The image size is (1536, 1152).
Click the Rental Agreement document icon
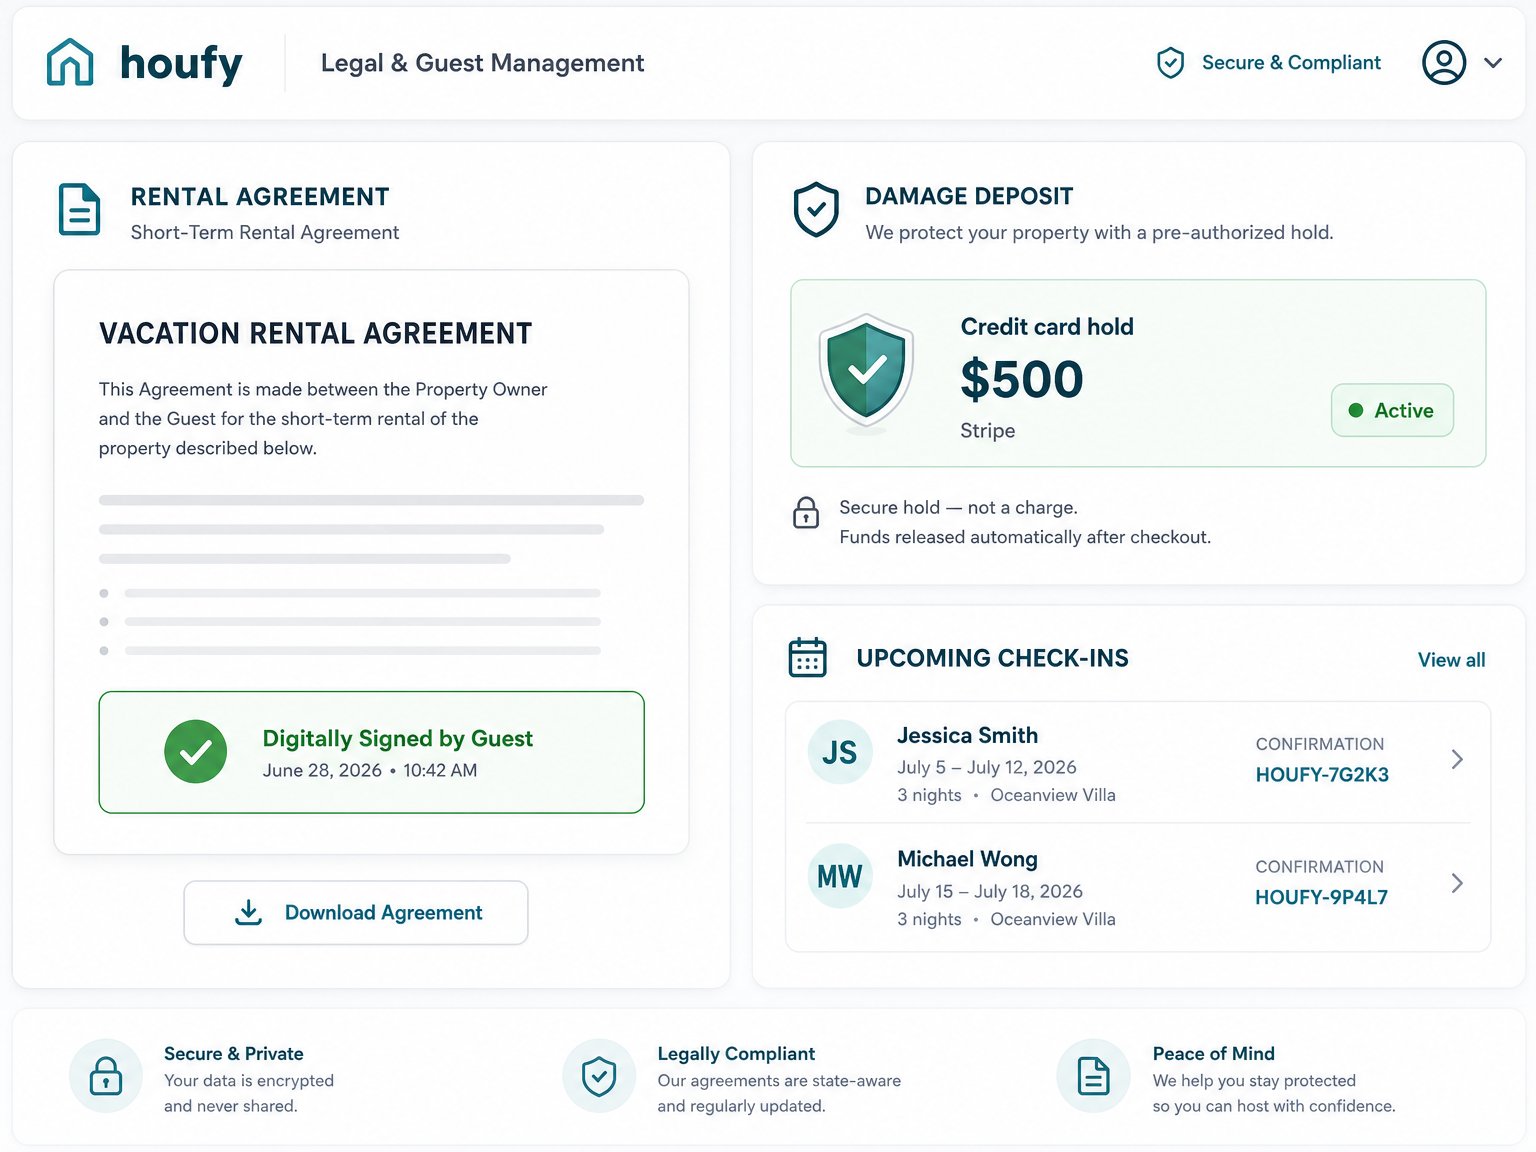79,210
